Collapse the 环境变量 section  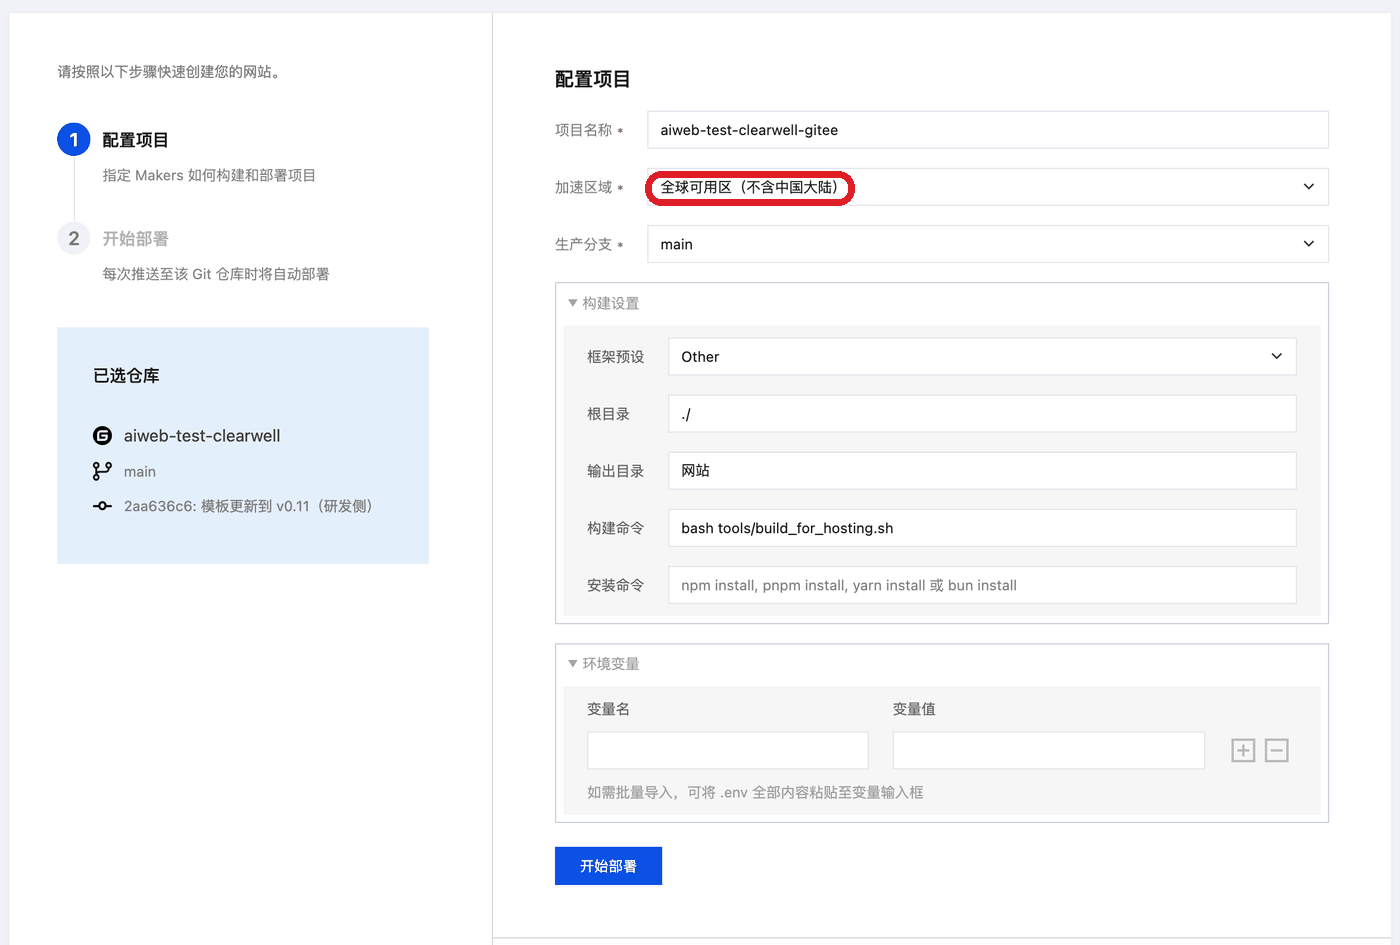click(x=604, y=663)
